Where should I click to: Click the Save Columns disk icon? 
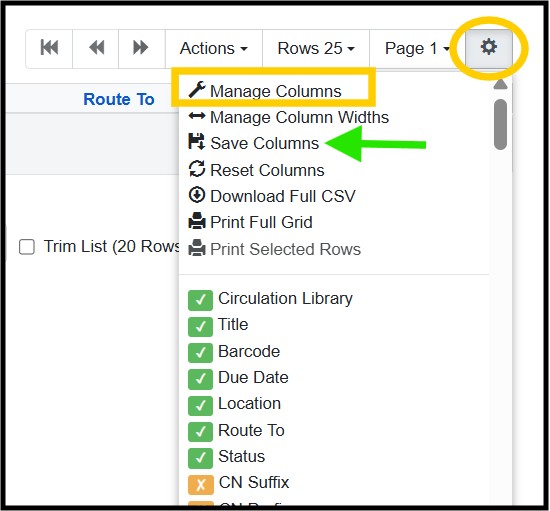coord(196,142)
